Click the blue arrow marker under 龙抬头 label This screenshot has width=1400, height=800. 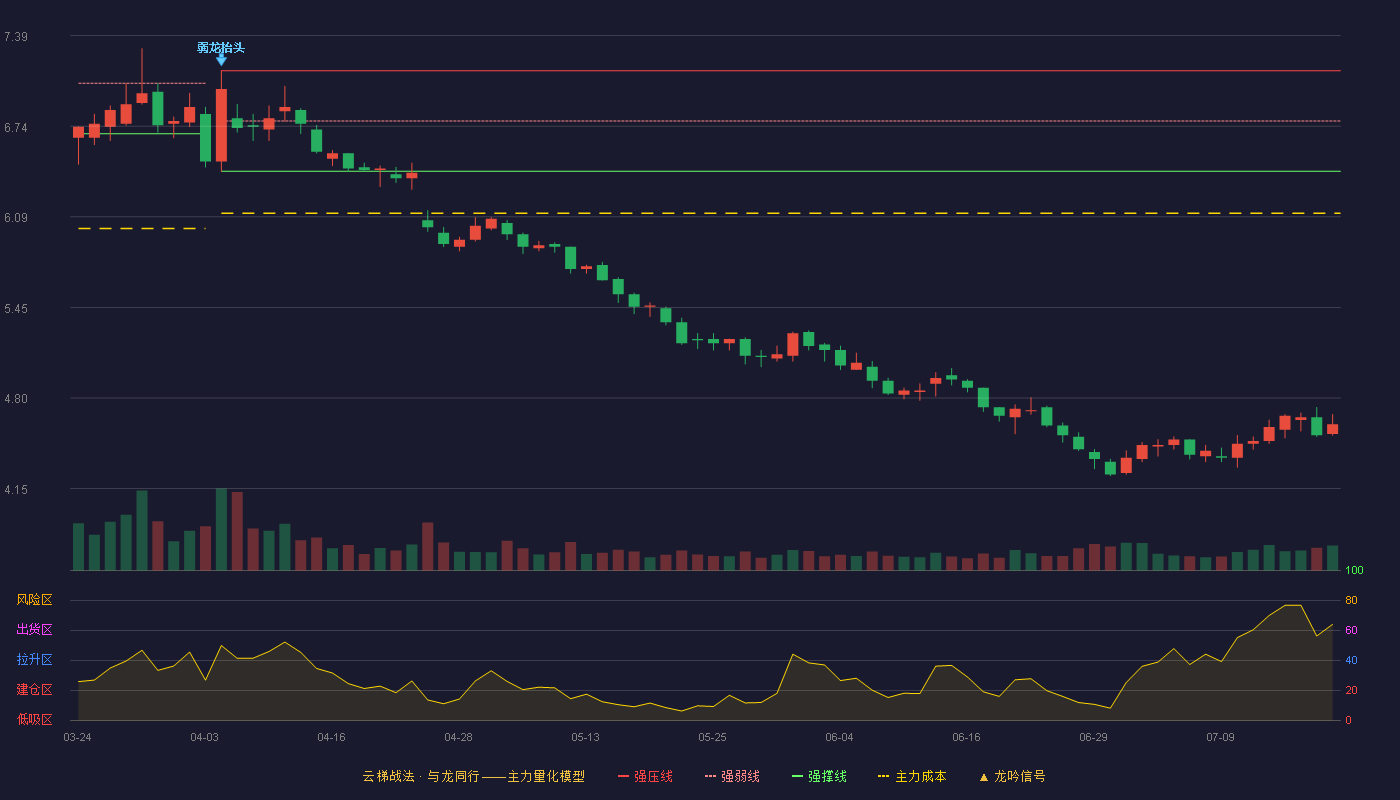click(x=221, y=61)
